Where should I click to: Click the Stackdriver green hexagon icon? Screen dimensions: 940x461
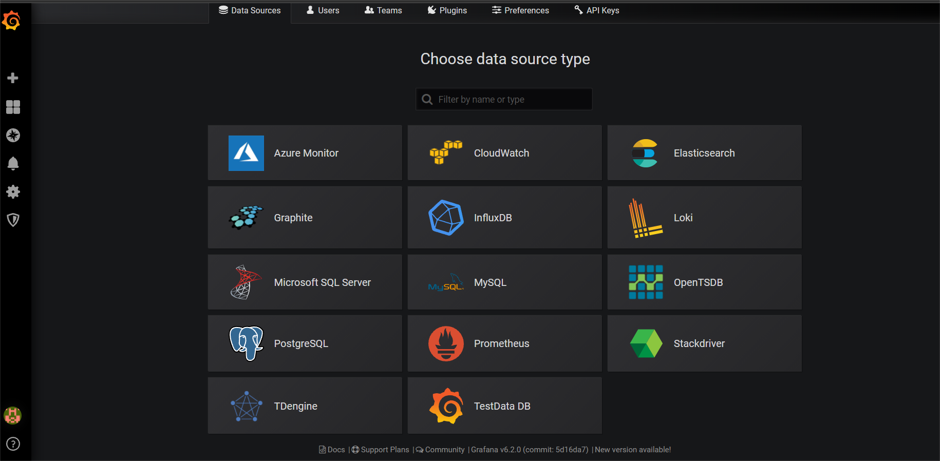(646, 344)
